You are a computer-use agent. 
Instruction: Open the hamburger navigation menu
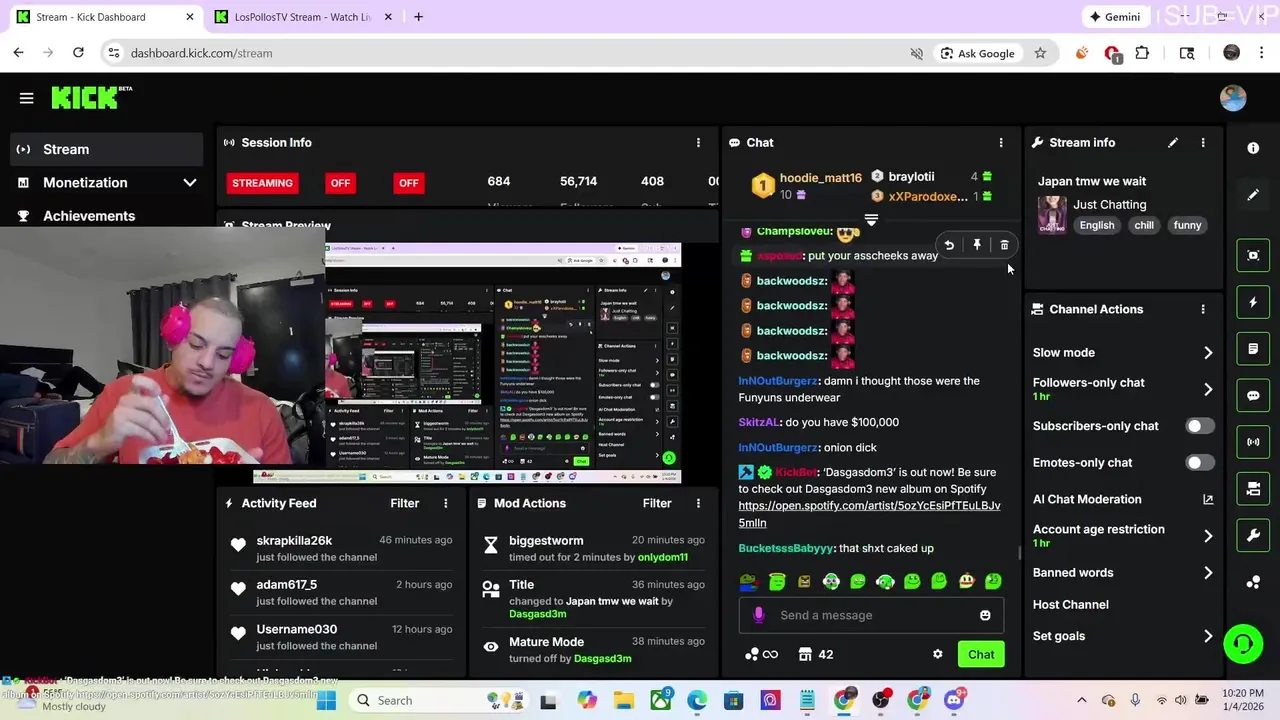(x=27, y=98)
